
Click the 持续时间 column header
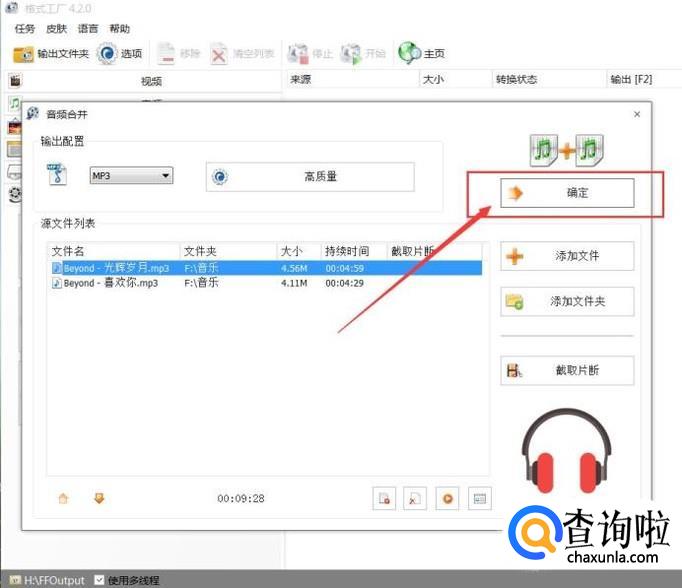click(354, 251)
